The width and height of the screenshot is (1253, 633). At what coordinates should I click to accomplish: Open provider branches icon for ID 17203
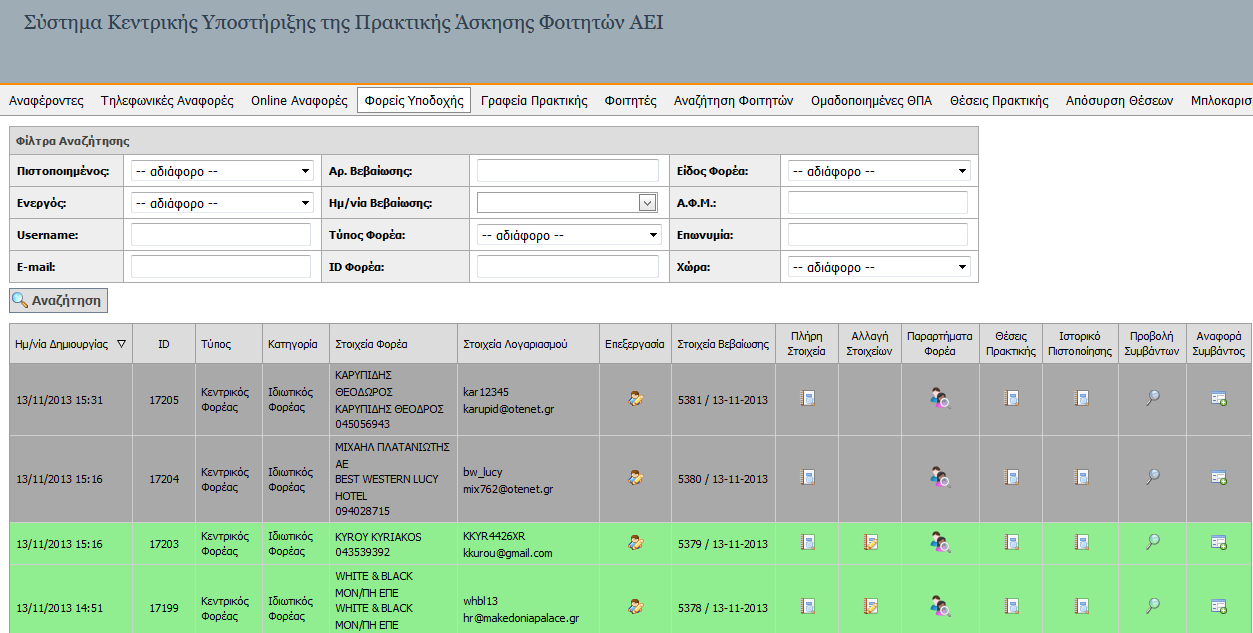(x=940, y=543)
